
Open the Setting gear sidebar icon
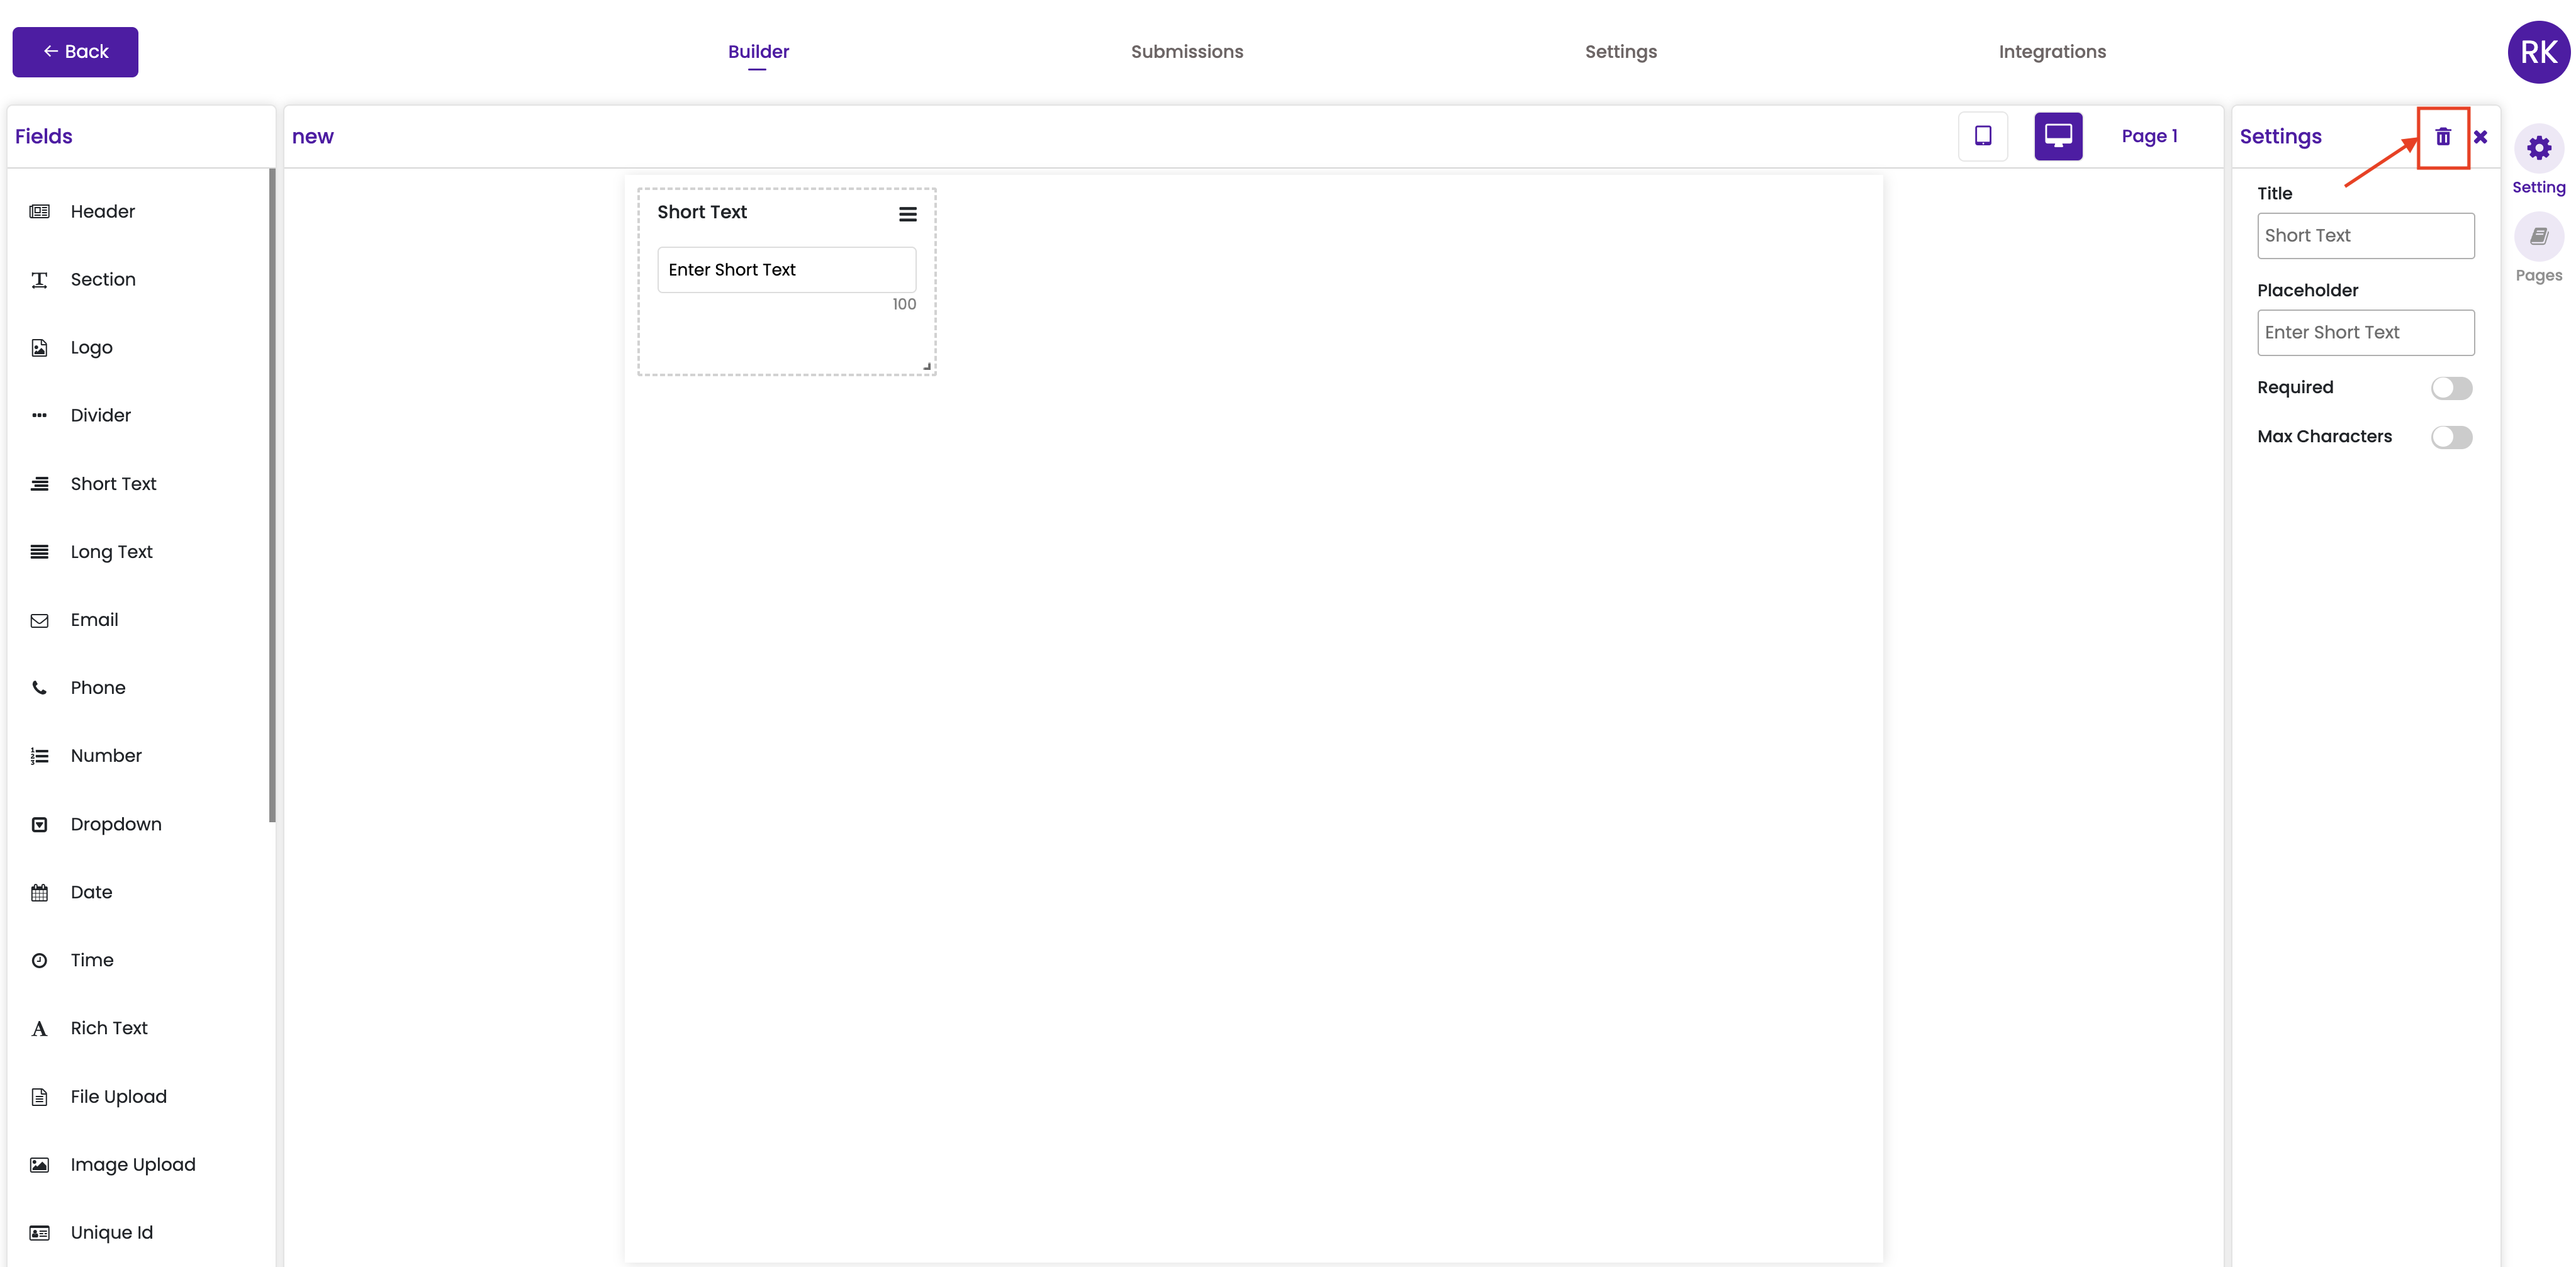[x=2538, y=149]
